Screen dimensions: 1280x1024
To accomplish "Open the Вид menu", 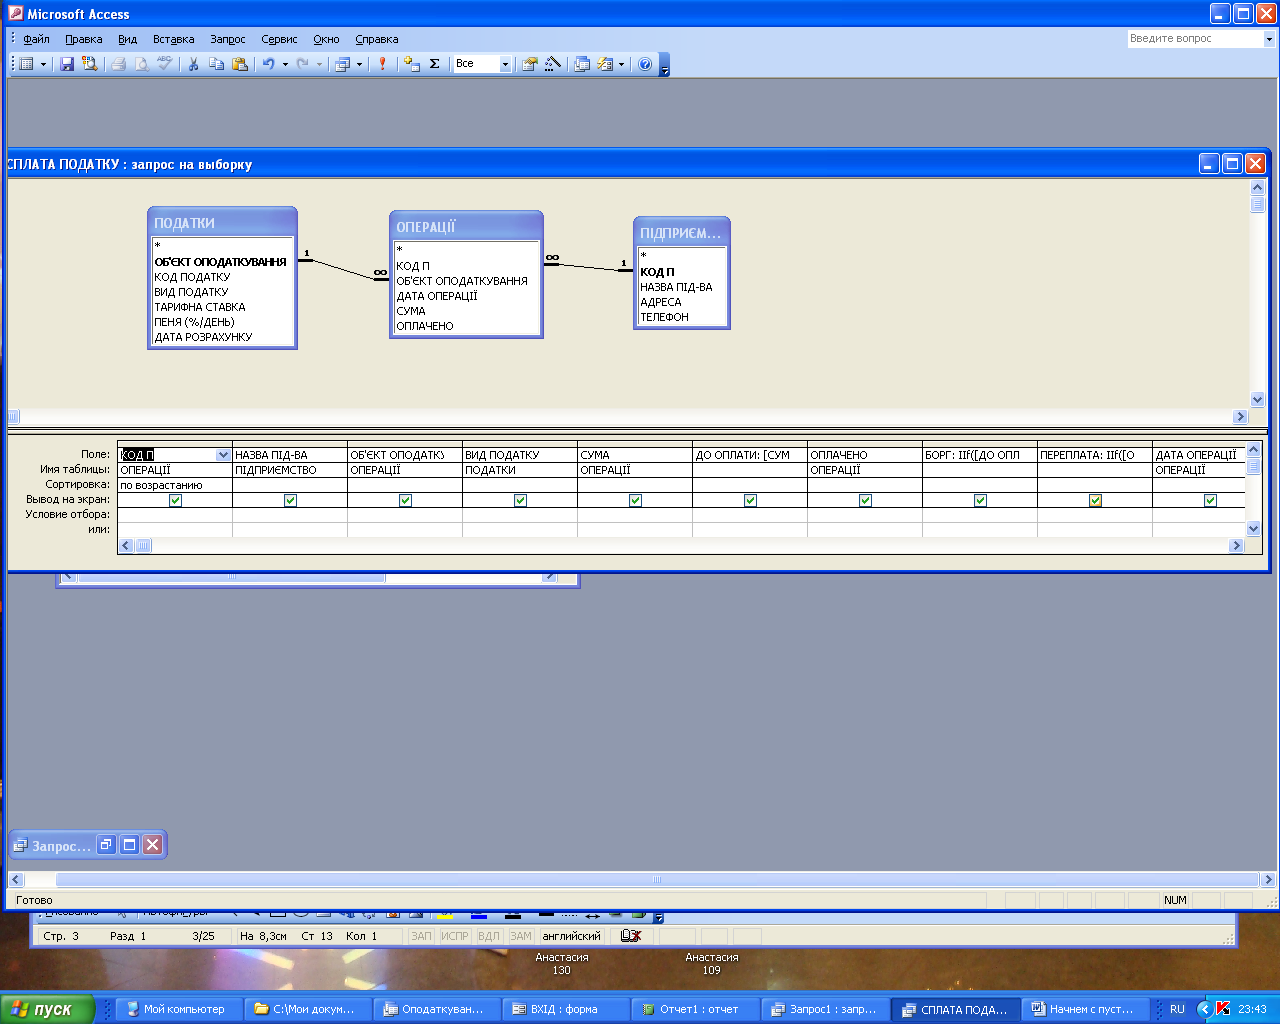I will [127, 39].
